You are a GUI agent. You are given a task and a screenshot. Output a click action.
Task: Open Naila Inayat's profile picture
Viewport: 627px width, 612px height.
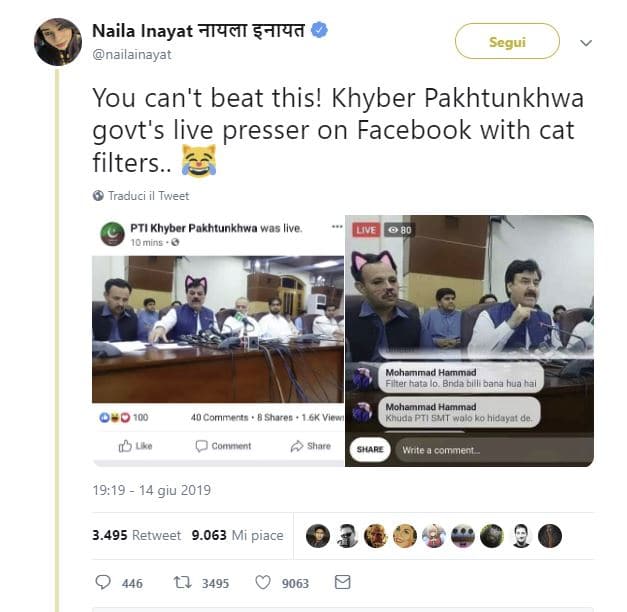pyautogui.click(x=57, y=41)
